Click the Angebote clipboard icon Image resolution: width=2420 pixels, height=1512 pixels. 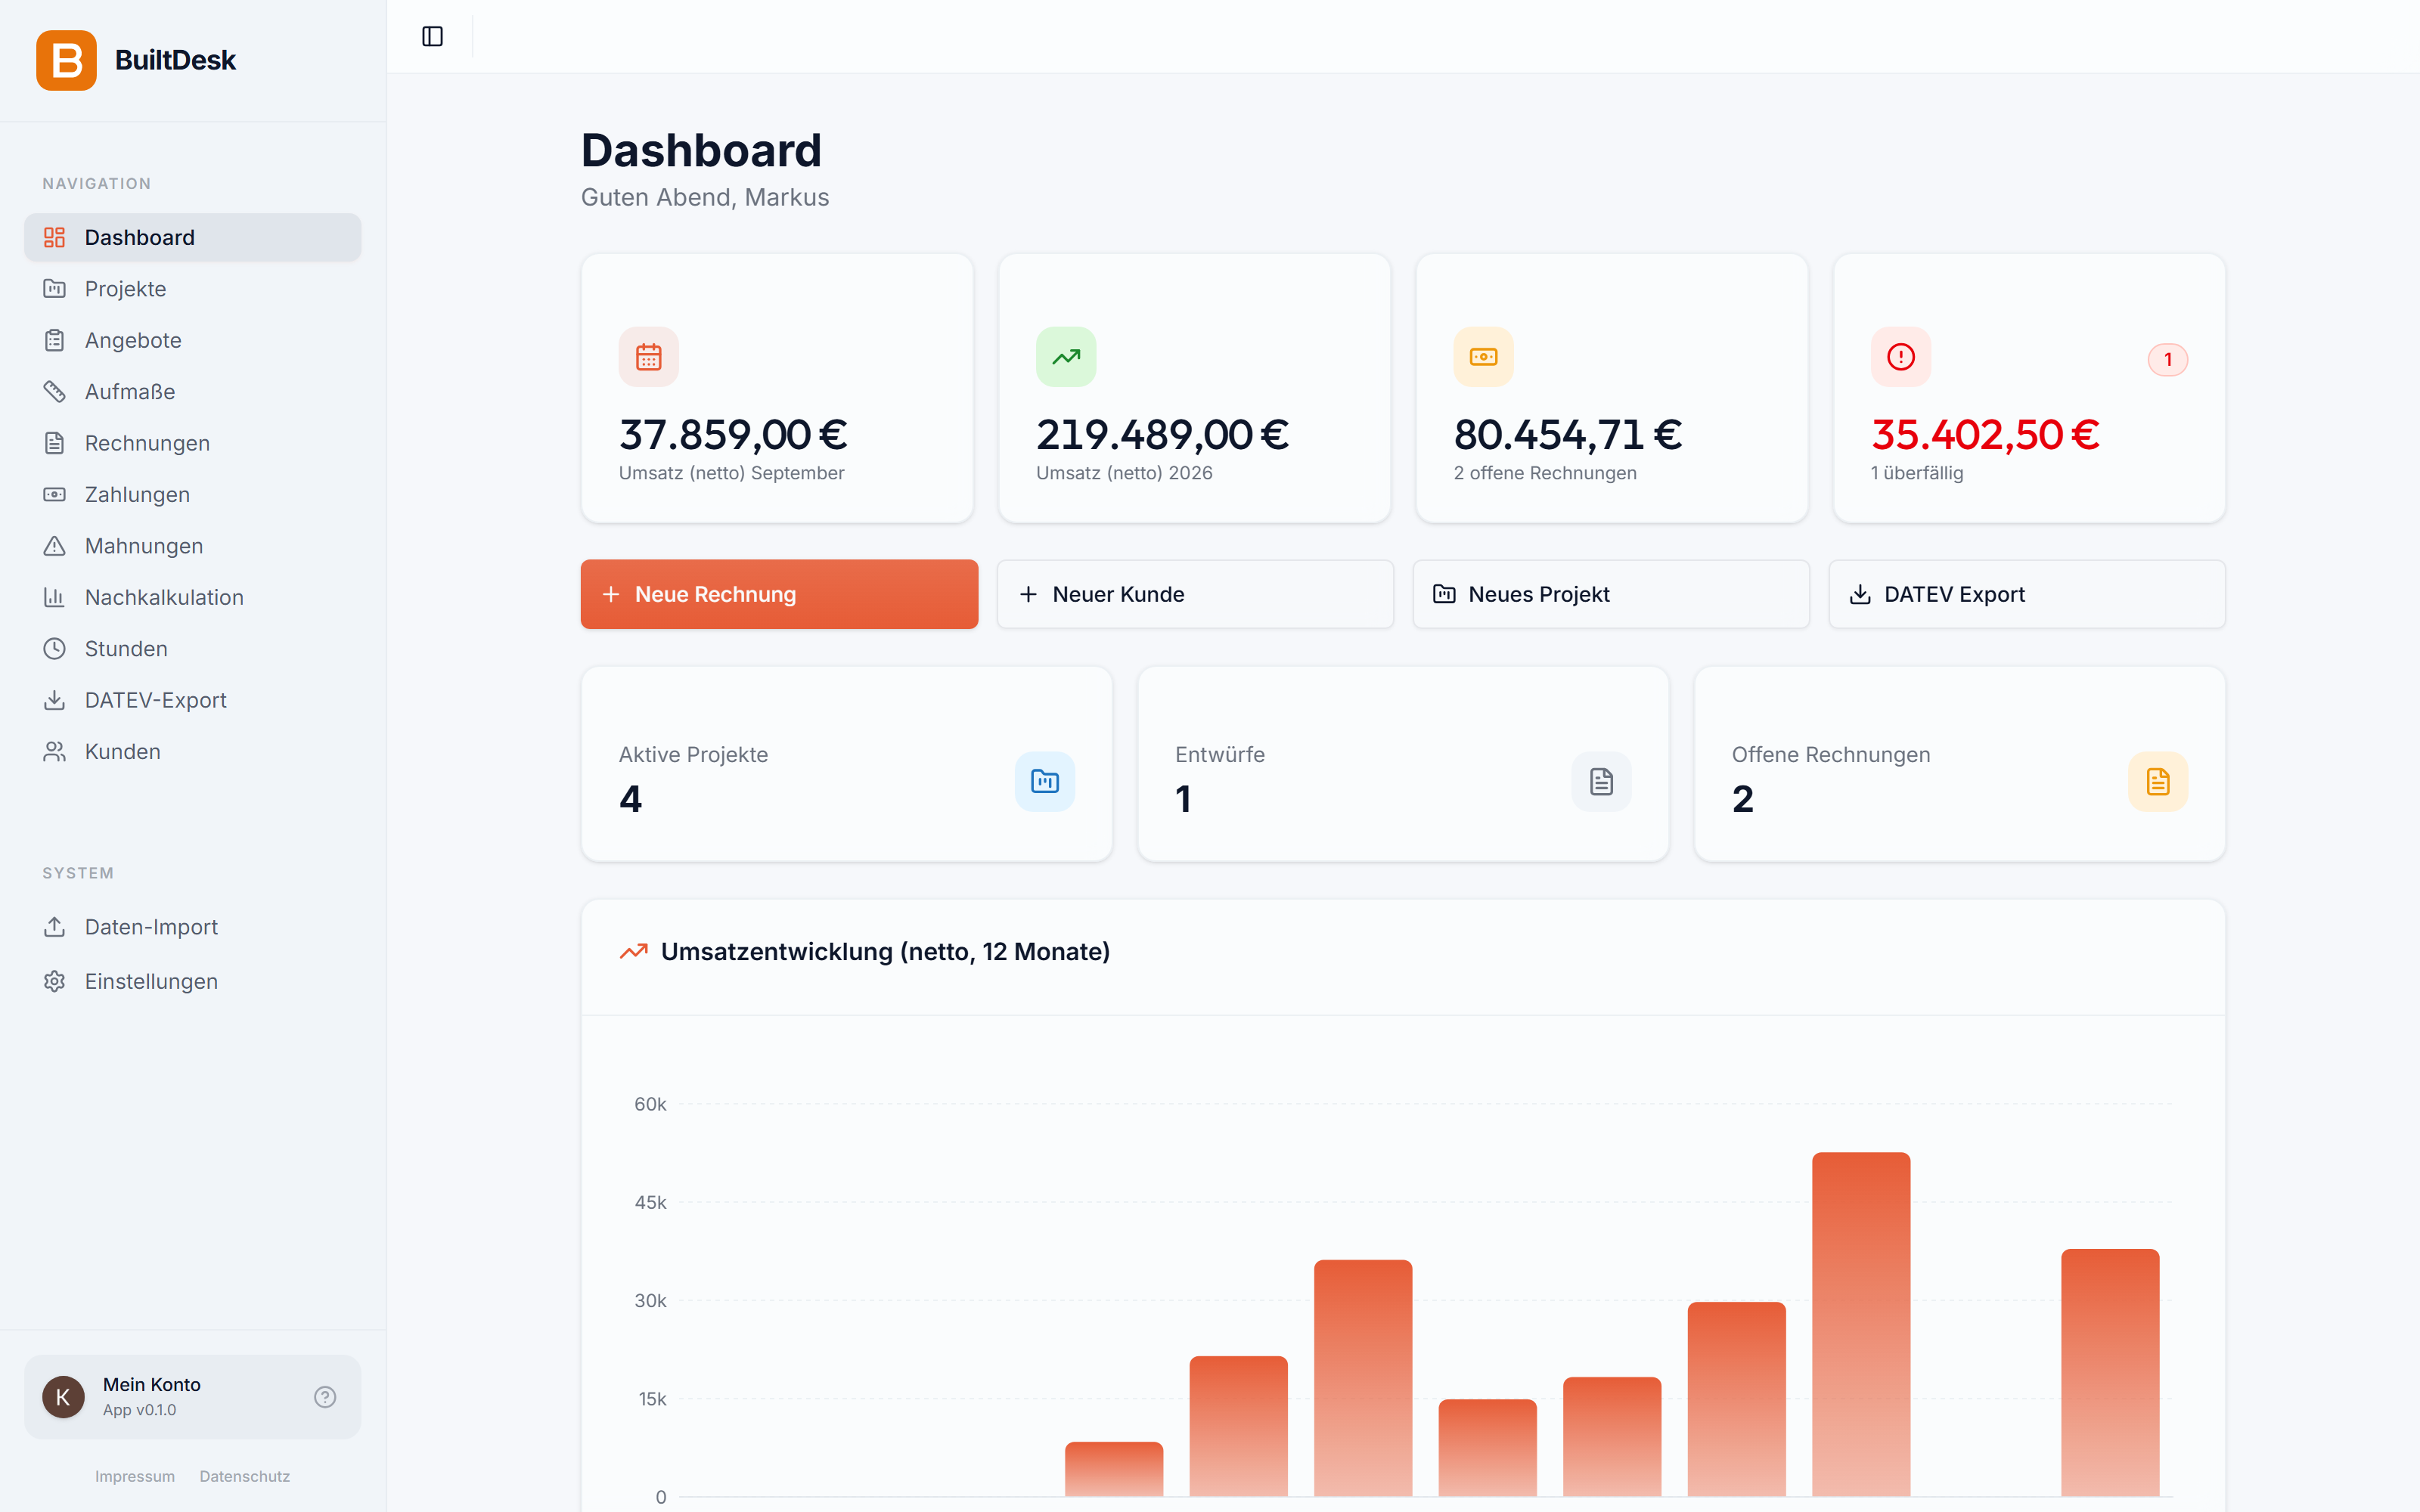[54, 340]
